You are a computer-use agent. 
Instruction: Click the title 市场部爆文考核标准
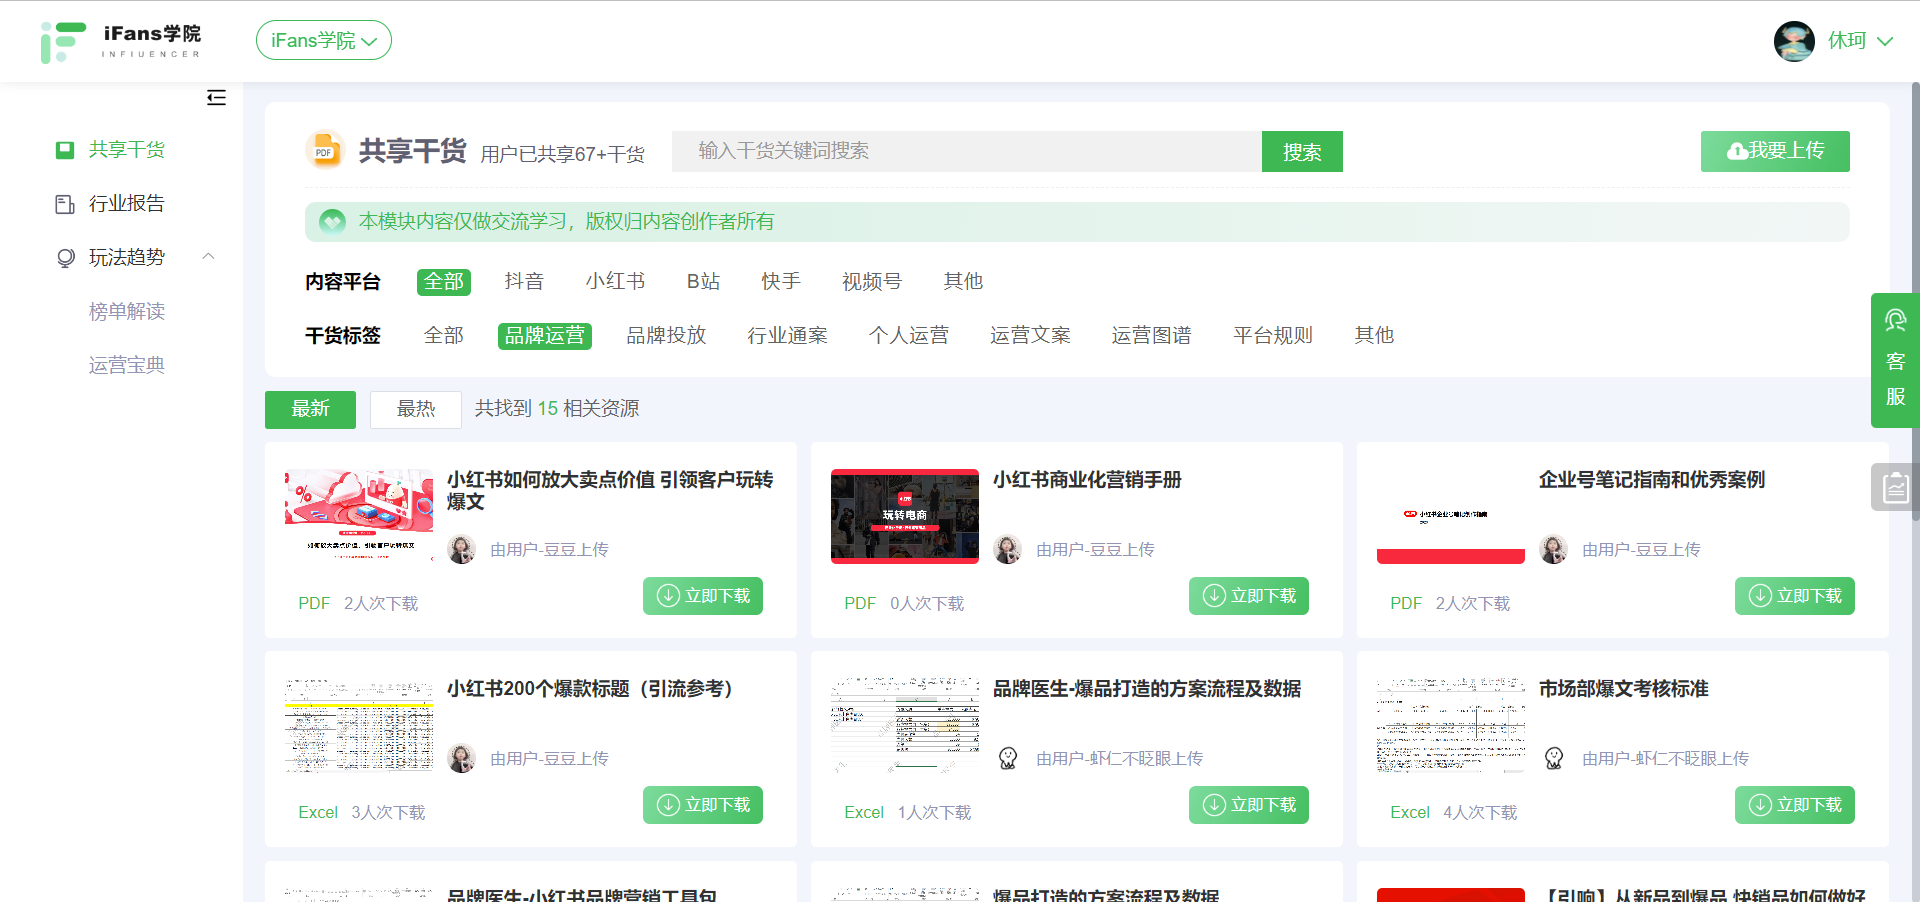click(x=1623, y=689)
